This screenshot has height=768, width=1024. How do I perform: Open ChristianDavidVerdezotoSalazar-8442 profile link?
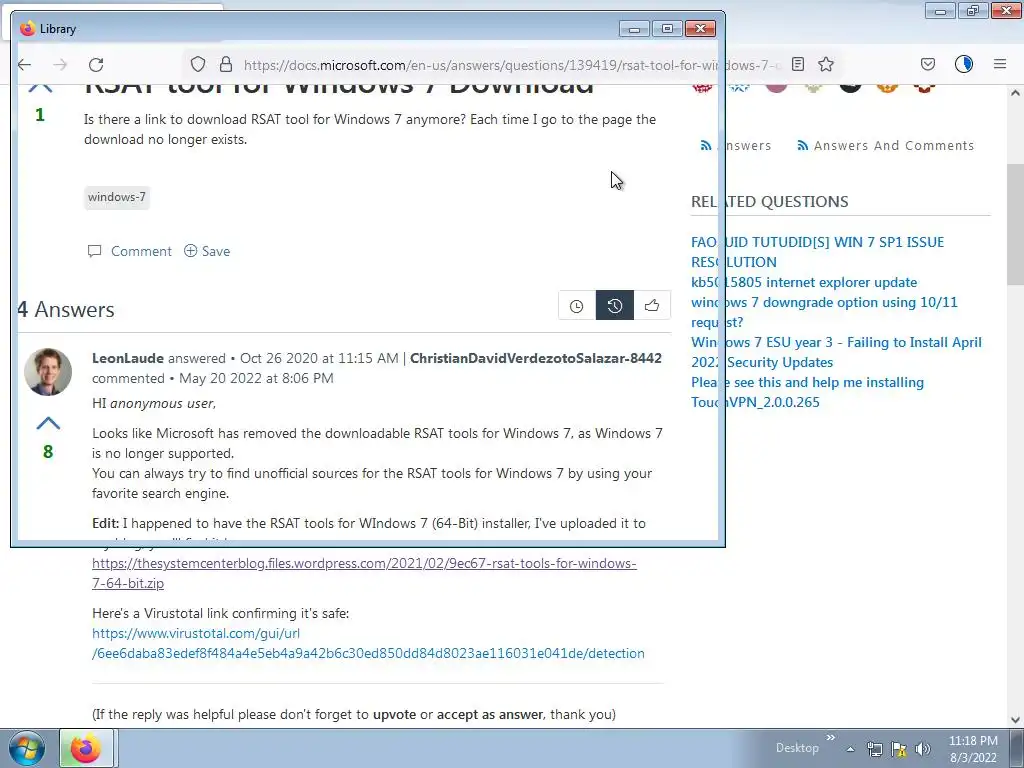[x=536, y=359]
